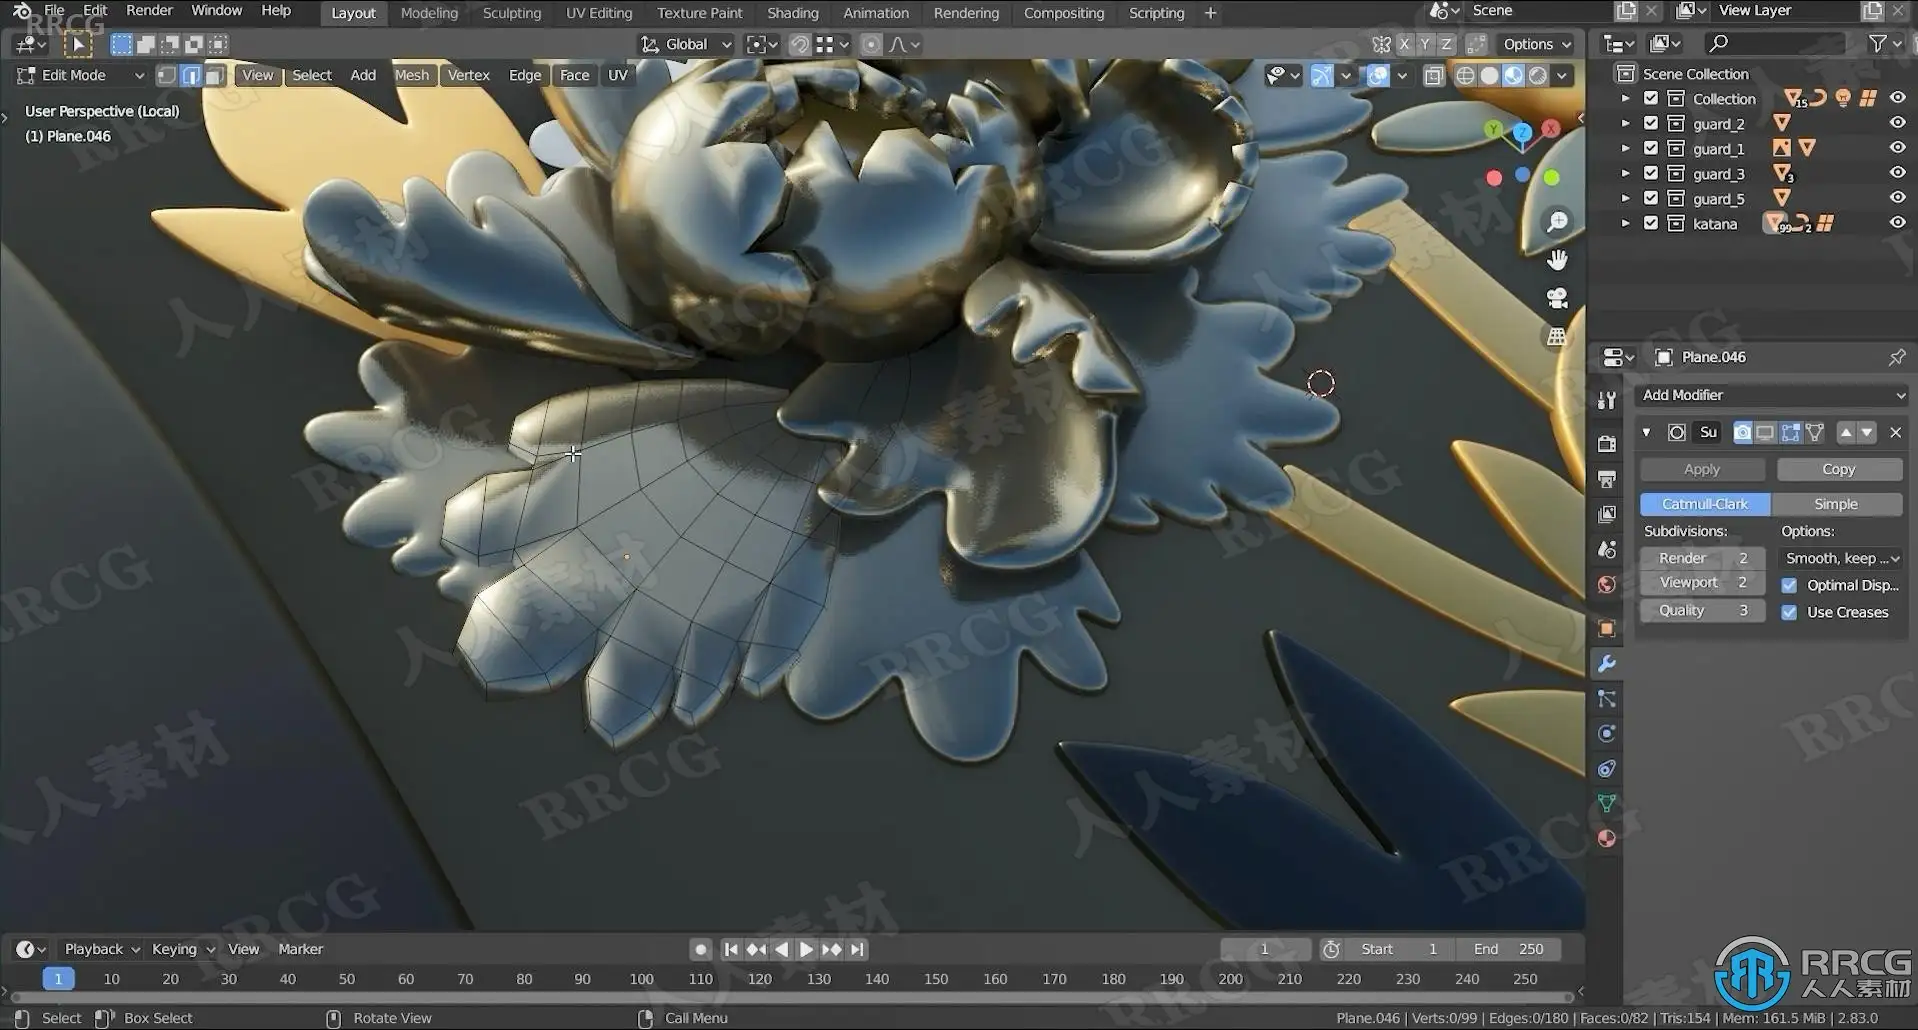The width and height of the screenshot is (1918, 1030).
Task: Hide the guard_2 collection with eye icon
Action: (x=1897, y=123)
